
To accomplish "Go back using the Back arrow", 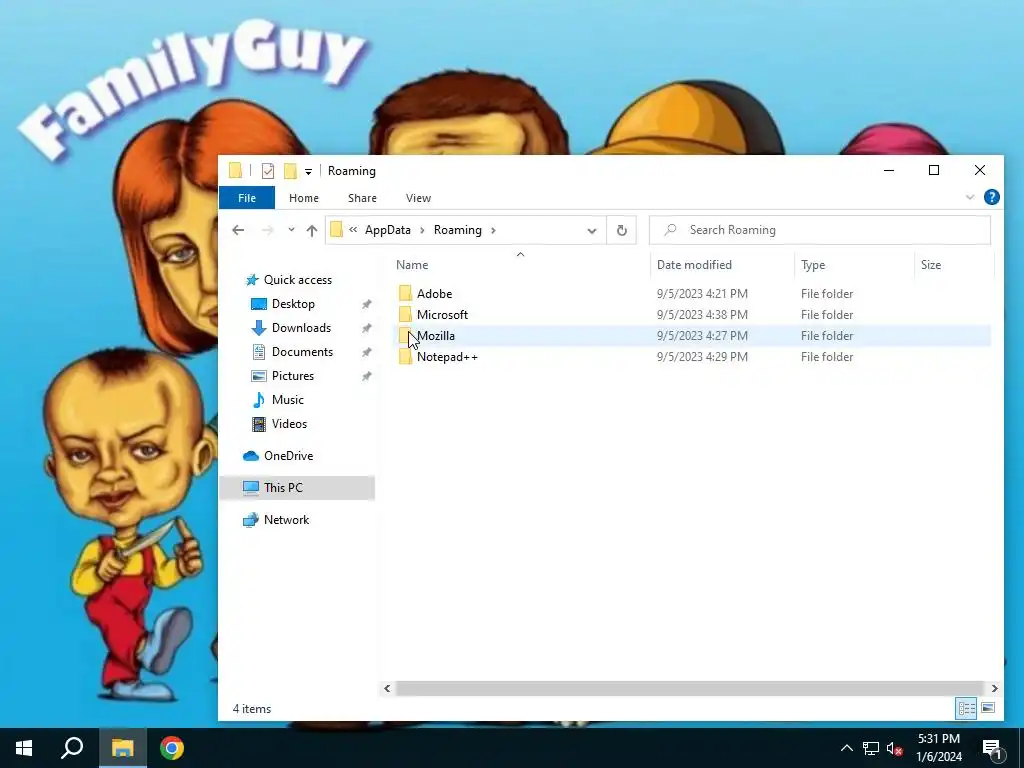I will pos(238,230).
